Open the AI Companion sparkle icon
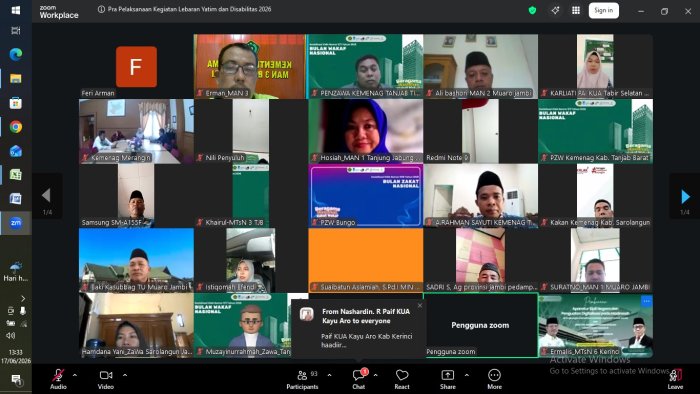The image size is (700, 394). pyautogui.click(x=555, y=10)
